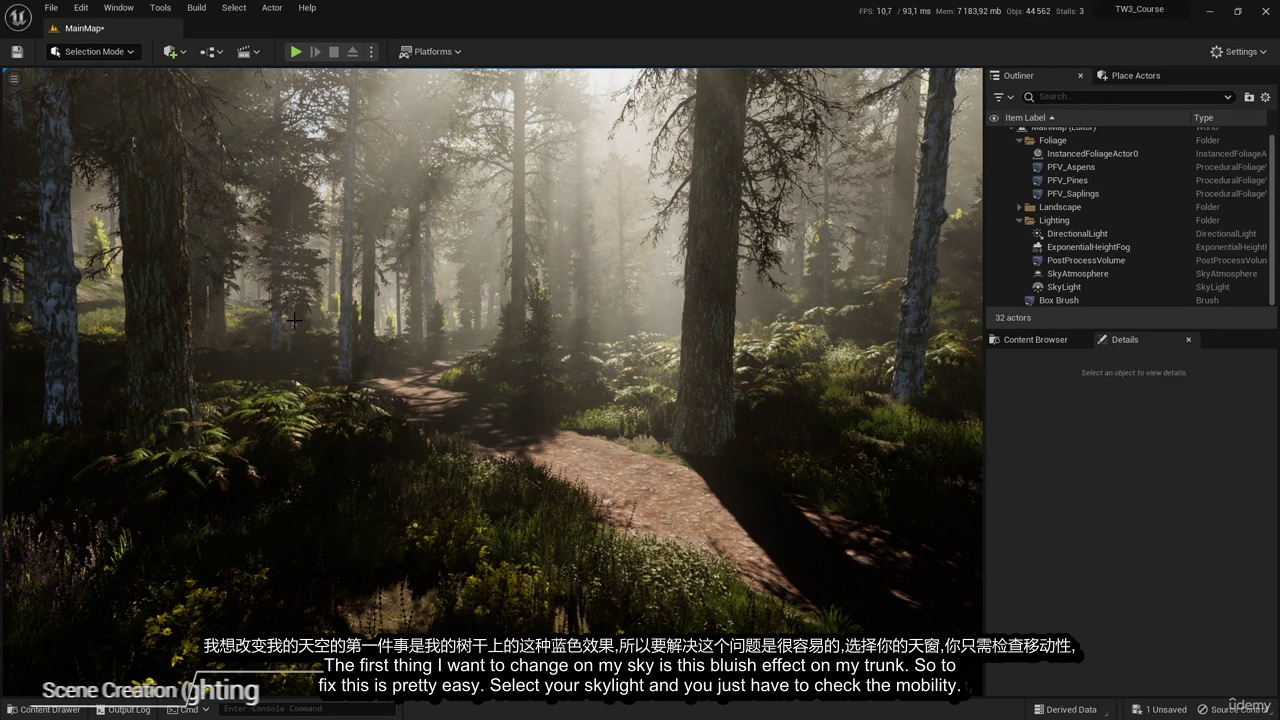1280x720 pixels.
Task: Sort by Type column header
Action: [x=1203, y=118]
